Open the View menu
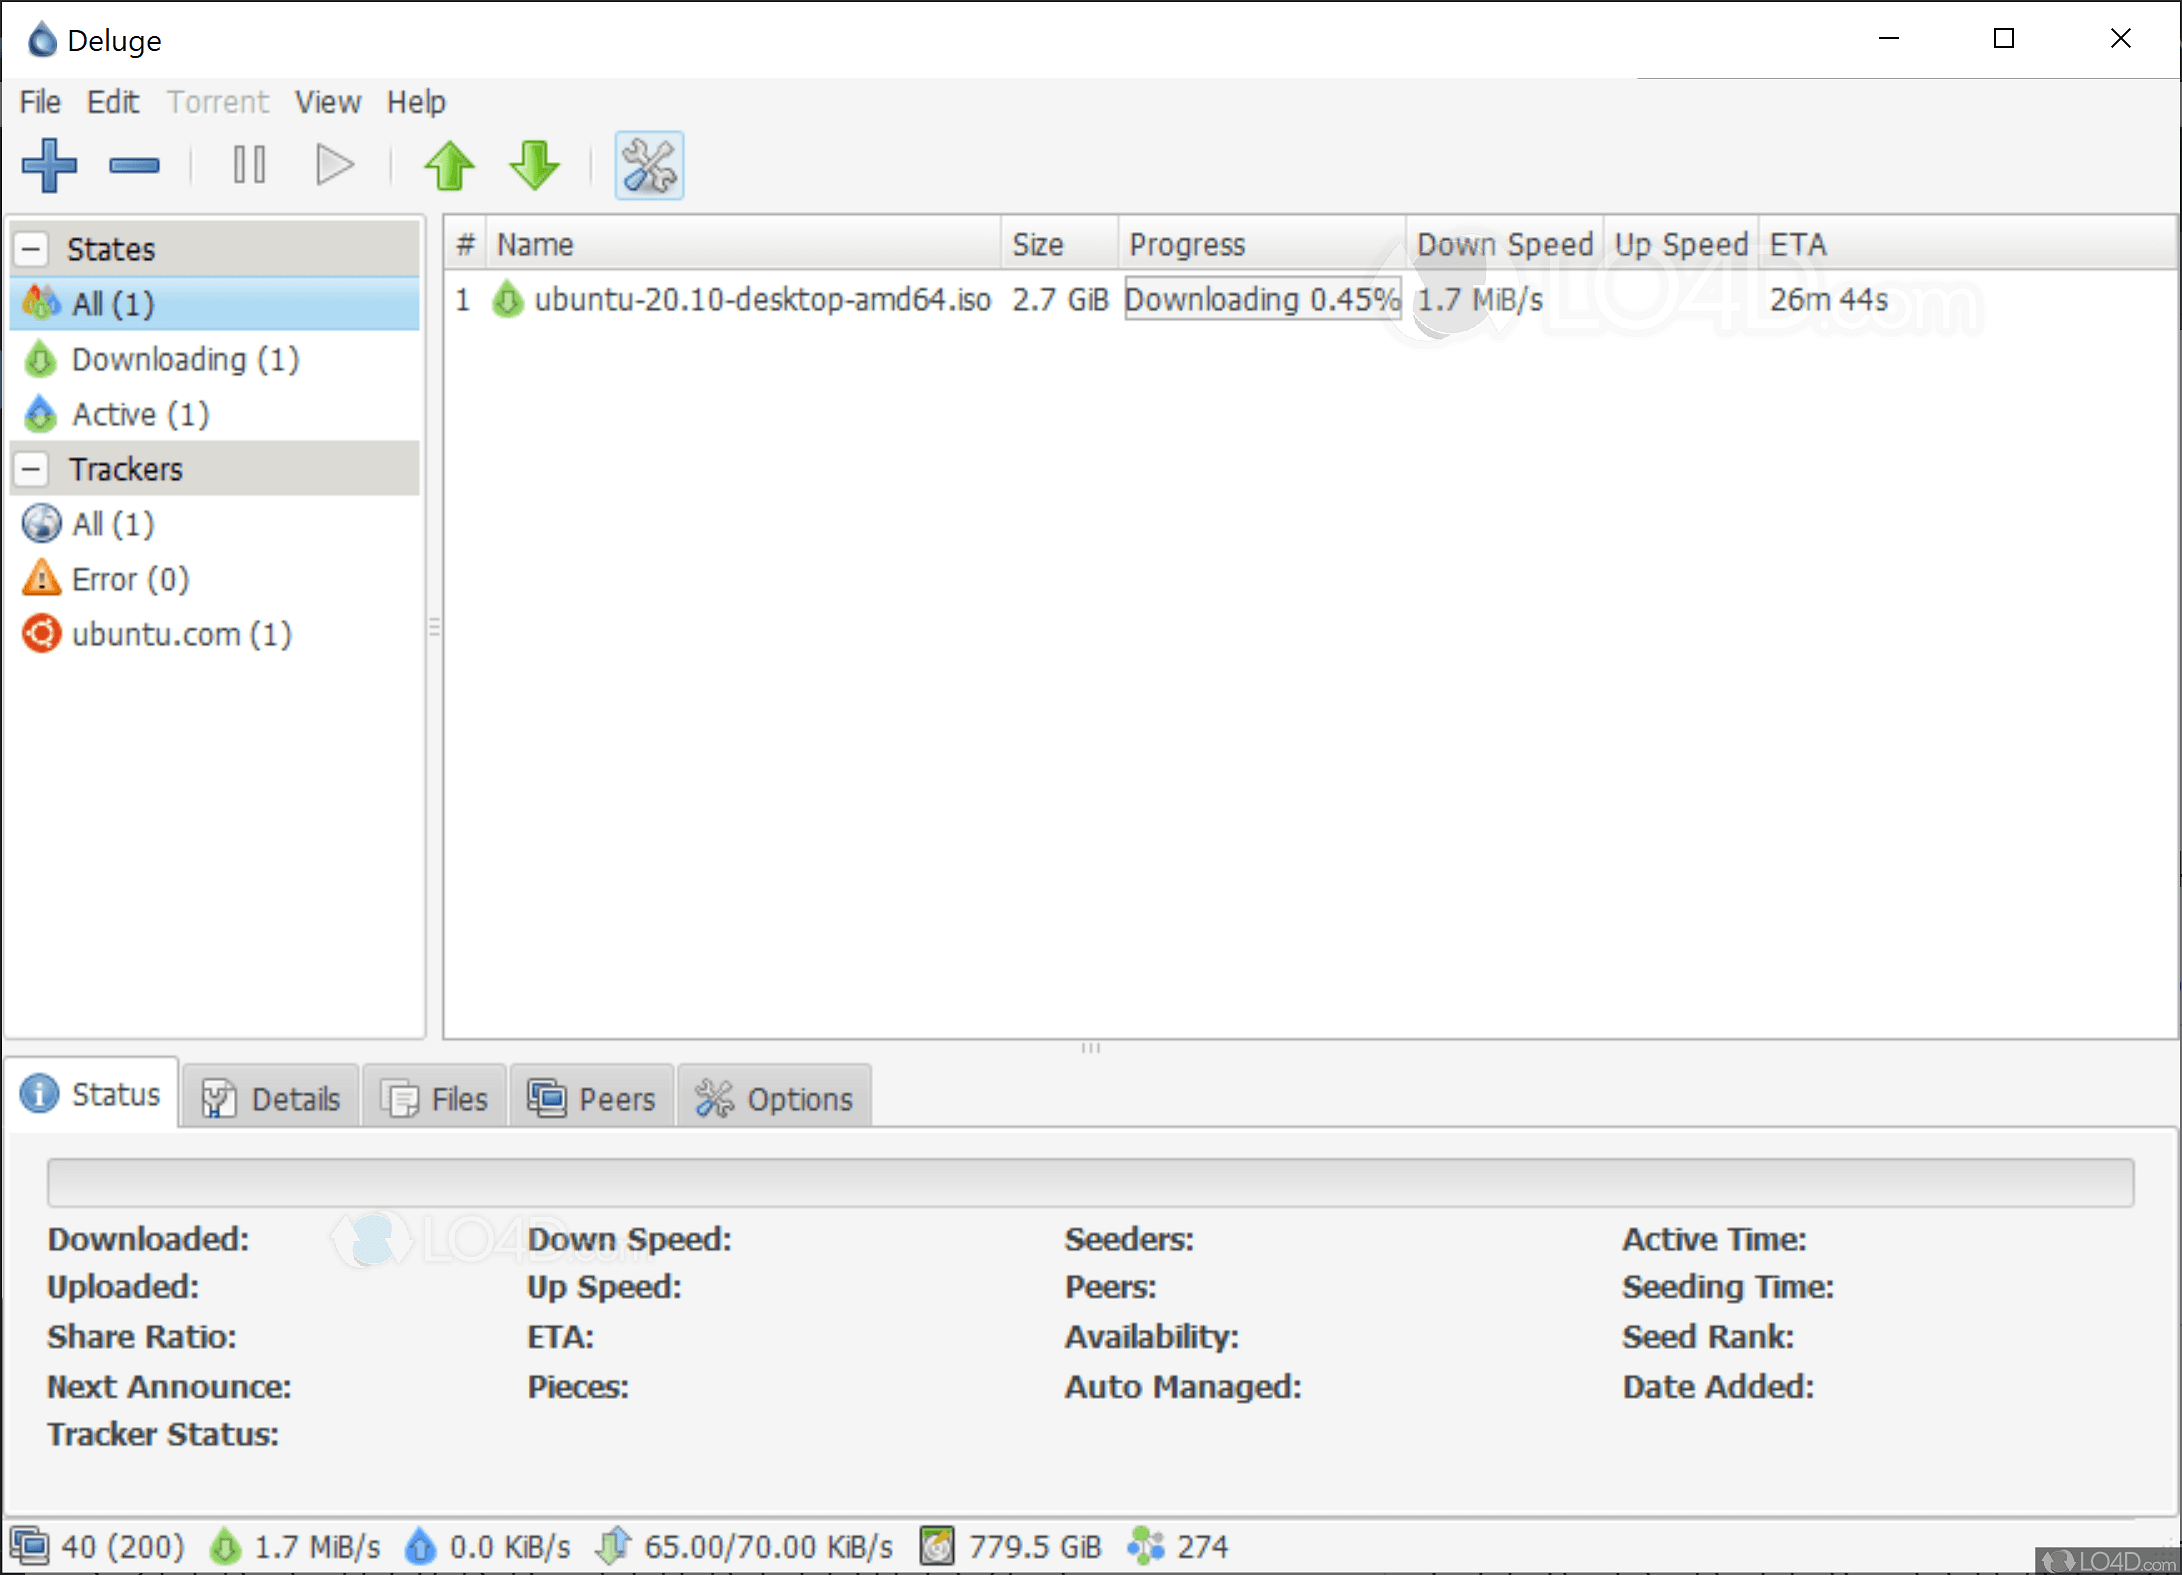 327,102
